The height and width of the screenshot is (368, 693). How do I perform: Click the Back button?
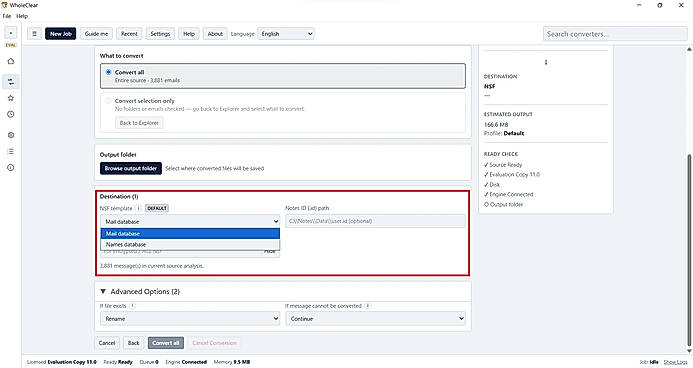133,343
